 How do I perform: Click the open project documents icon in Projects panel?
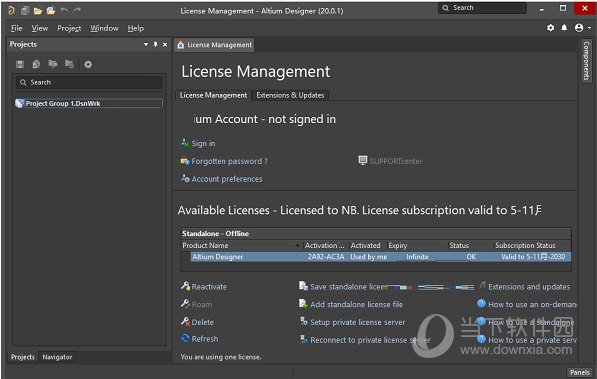[53, 64]
